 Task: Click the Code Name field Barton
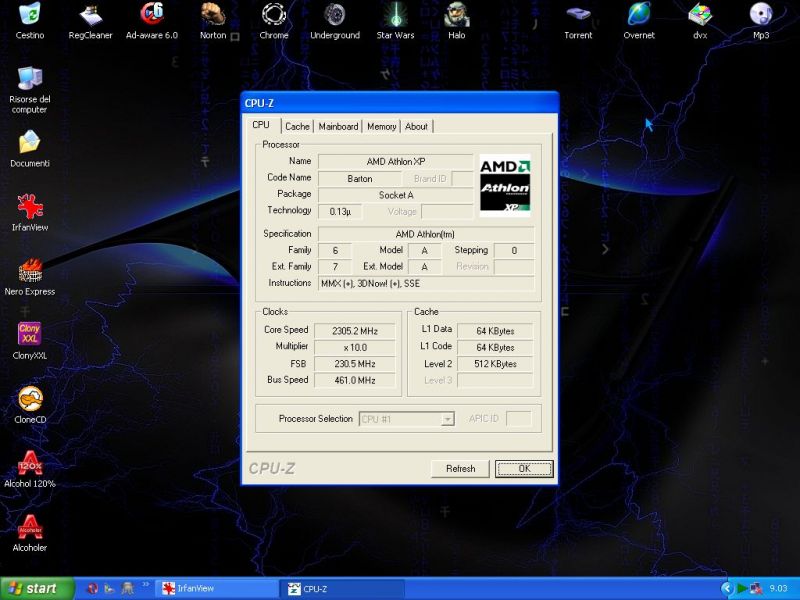pyautogui.click(x=360, y=179)
